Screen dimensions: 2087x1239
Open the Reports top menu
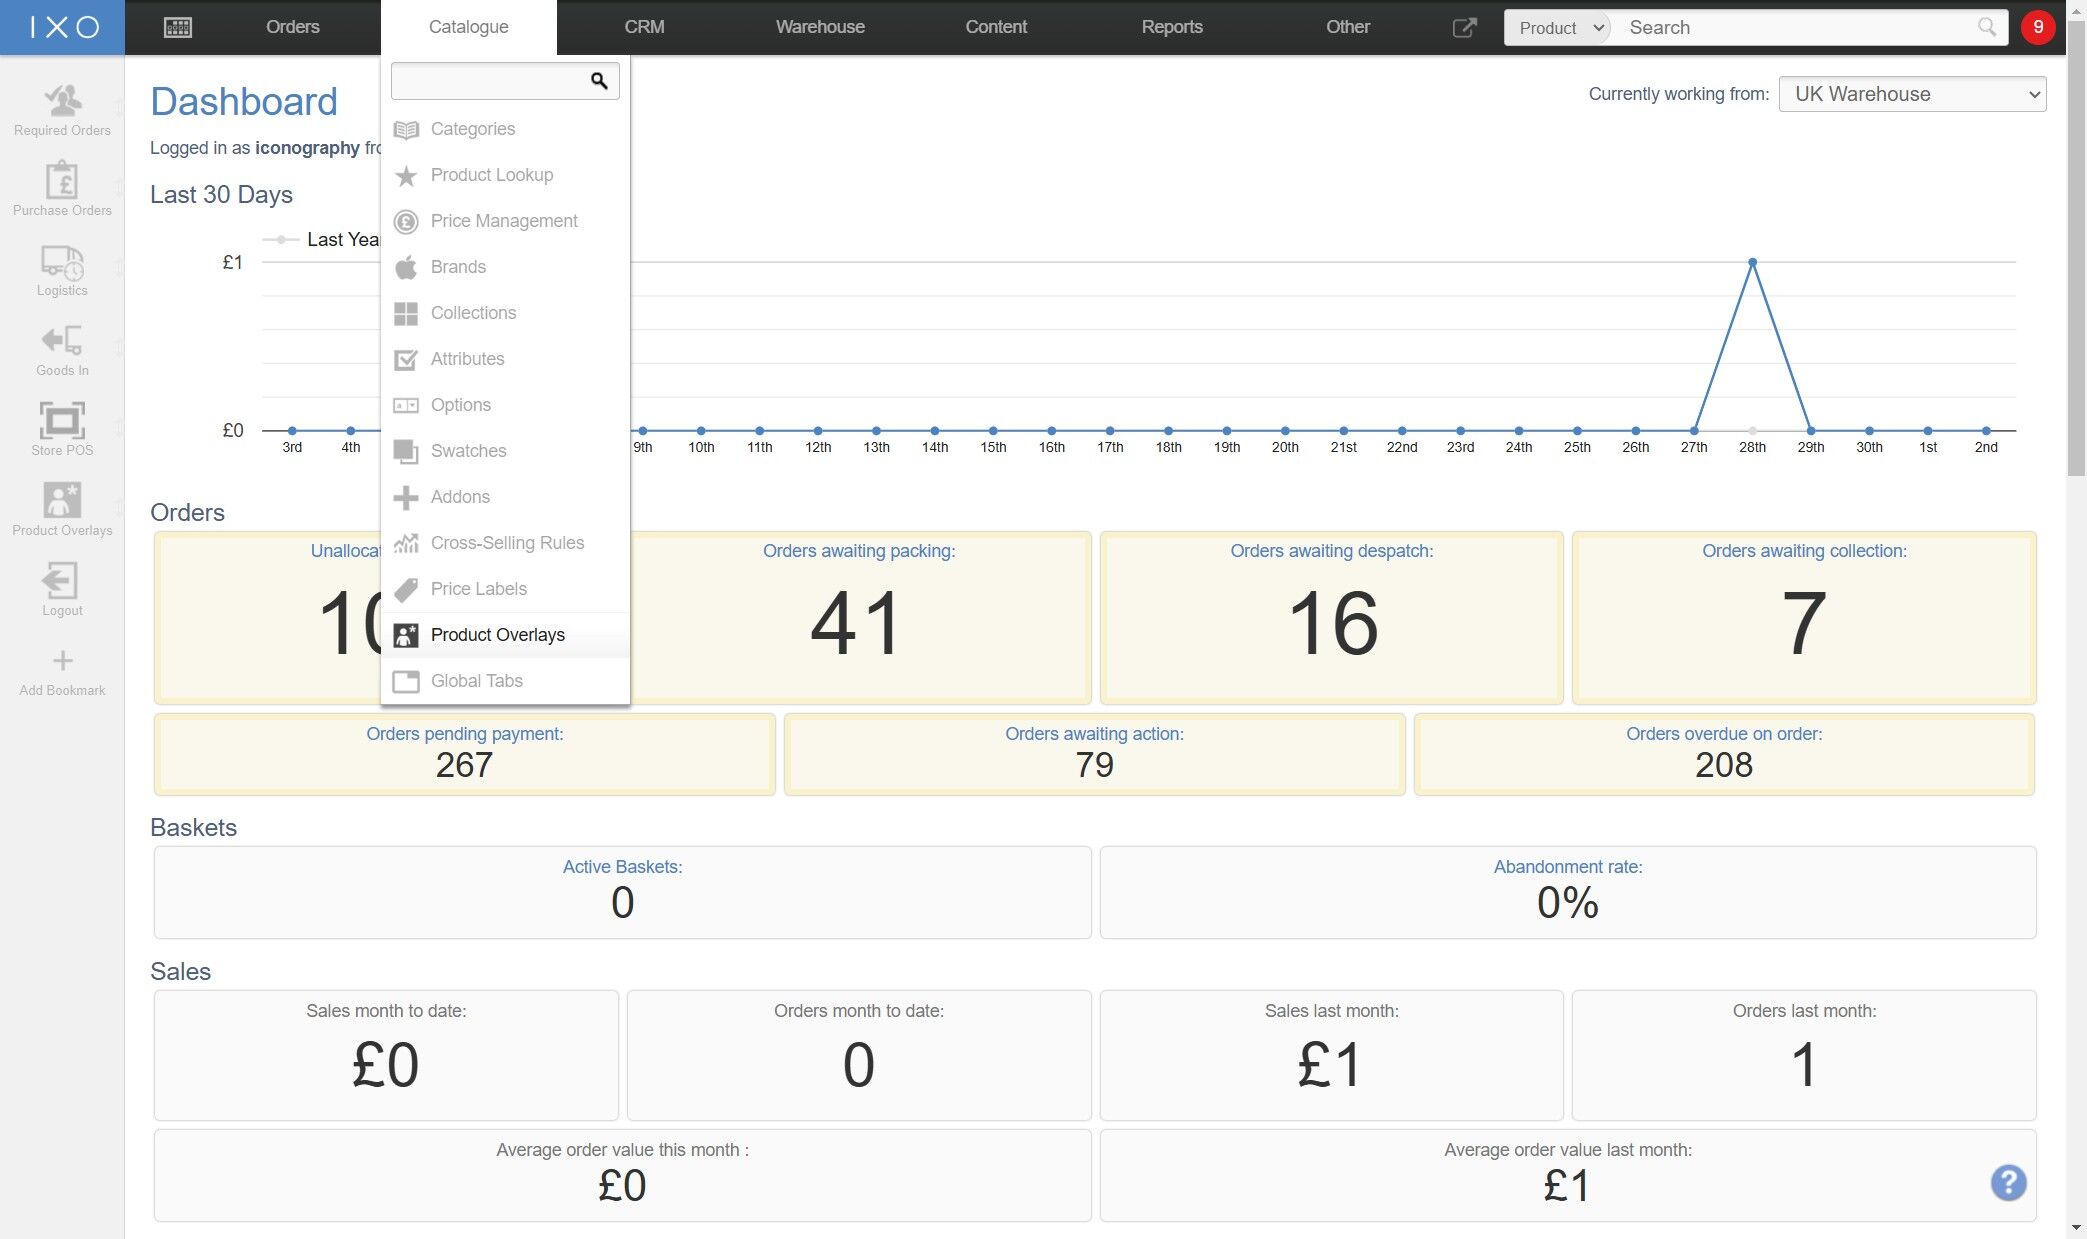click(1171, 27)
